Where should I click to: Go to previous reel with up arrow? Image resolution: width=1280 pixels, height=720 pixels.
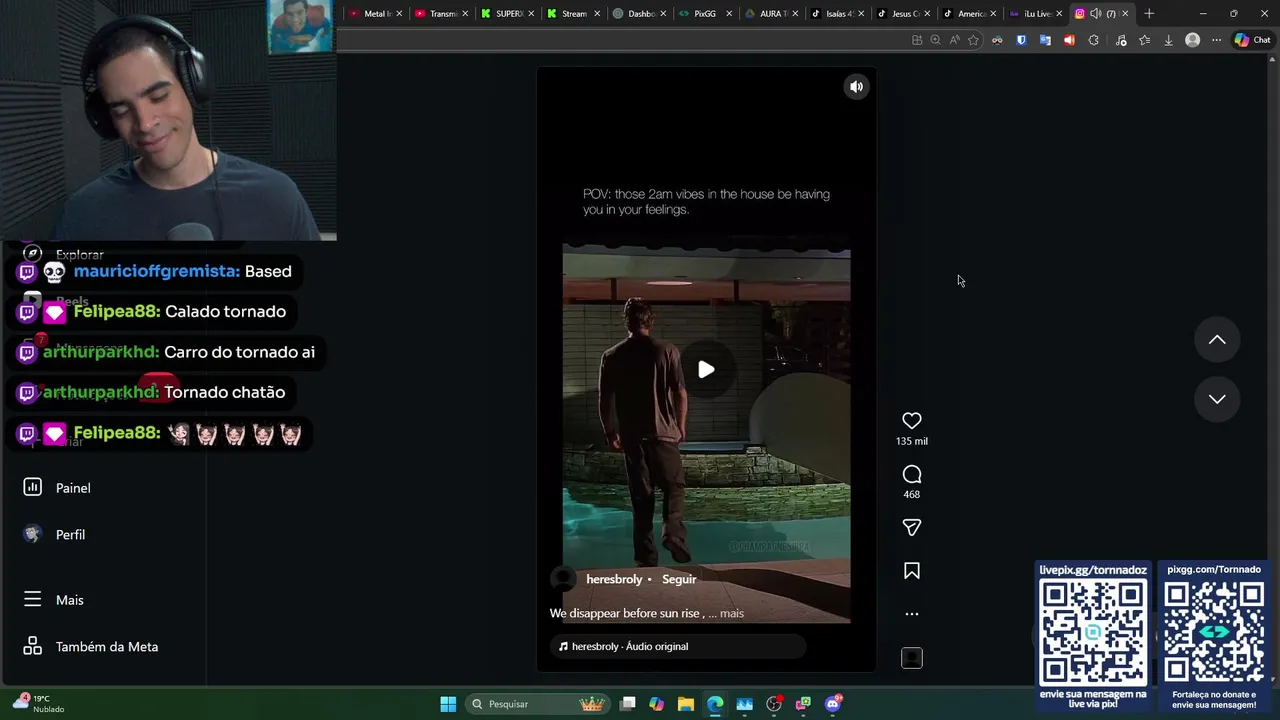tap(1217, 340)
